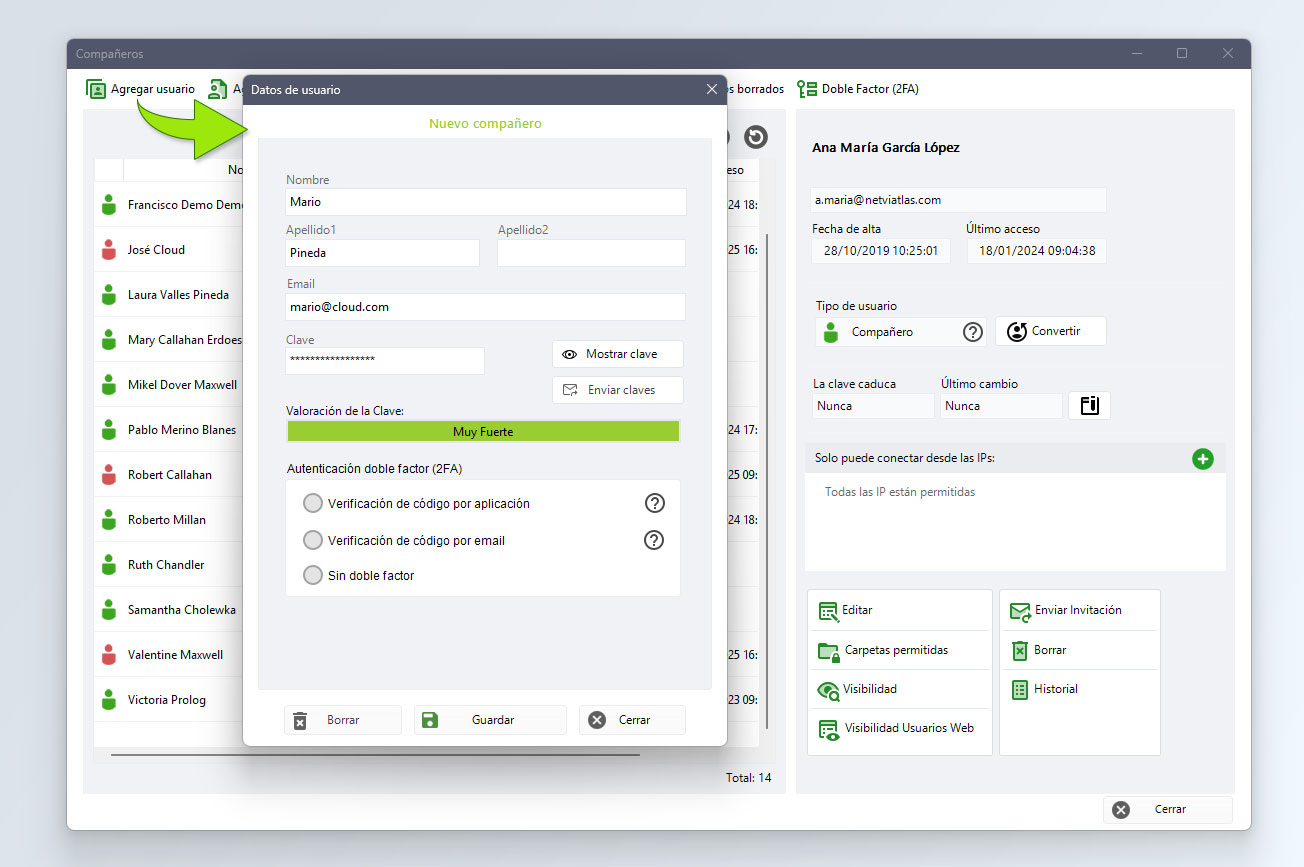Click help icon next to Compañero type

click(x=973, y=332)
